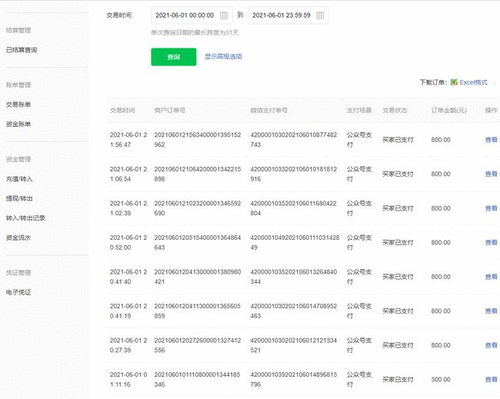This screenshot has width=500, height=399.
Task: Open the calendar icon for start date 2021-06-01 00:00:00
Action: pyautogui.click(x=224, y=15)
